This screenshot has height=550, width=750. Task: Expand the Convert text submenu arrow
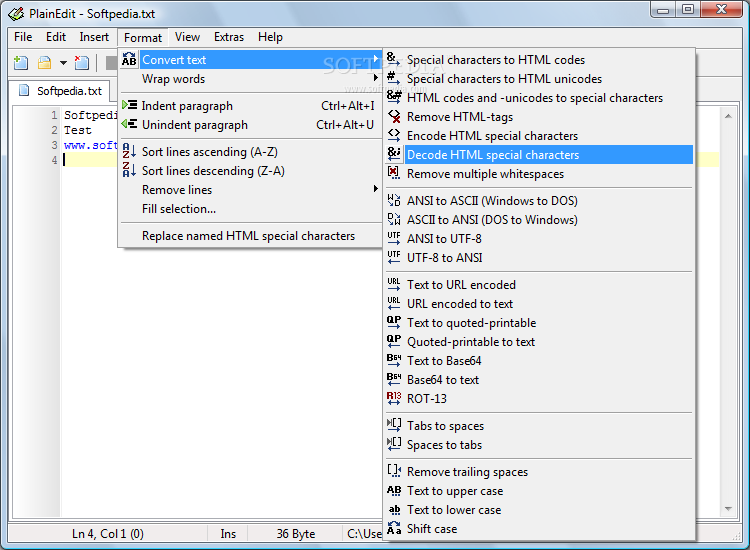tap(376, 59)
